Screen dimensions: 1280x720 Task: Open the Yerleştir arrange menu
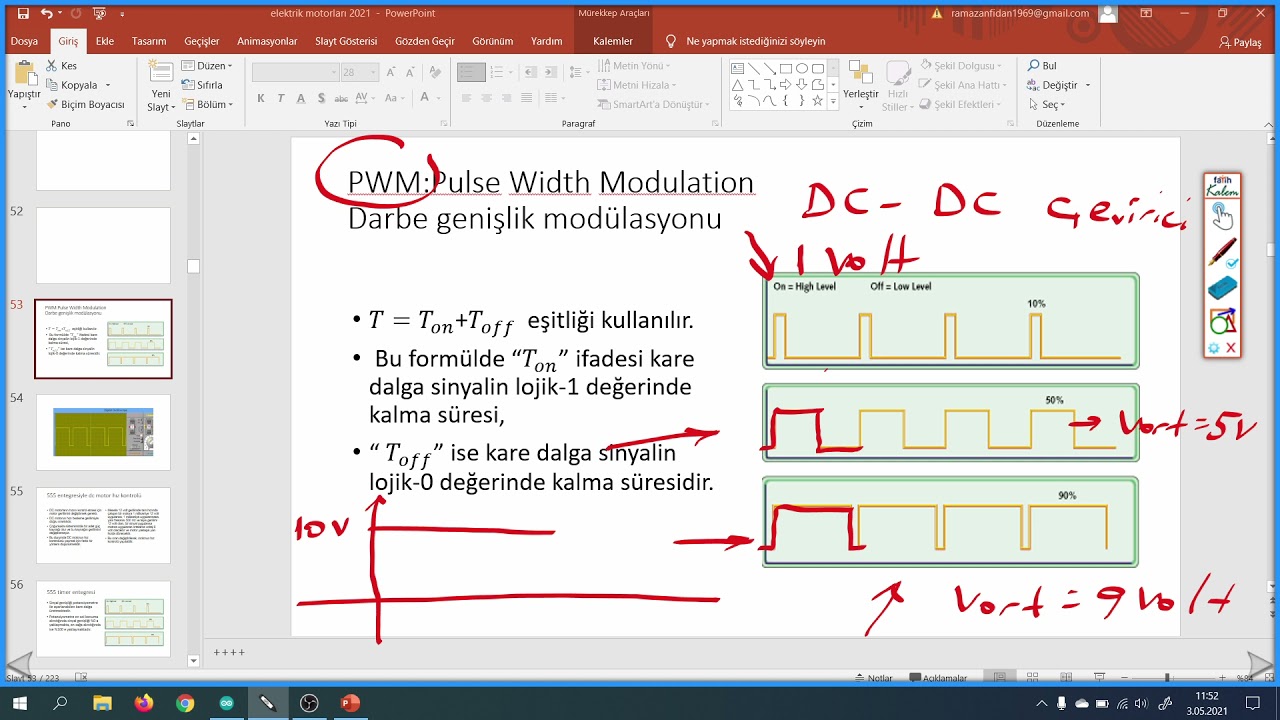[860, 85]
